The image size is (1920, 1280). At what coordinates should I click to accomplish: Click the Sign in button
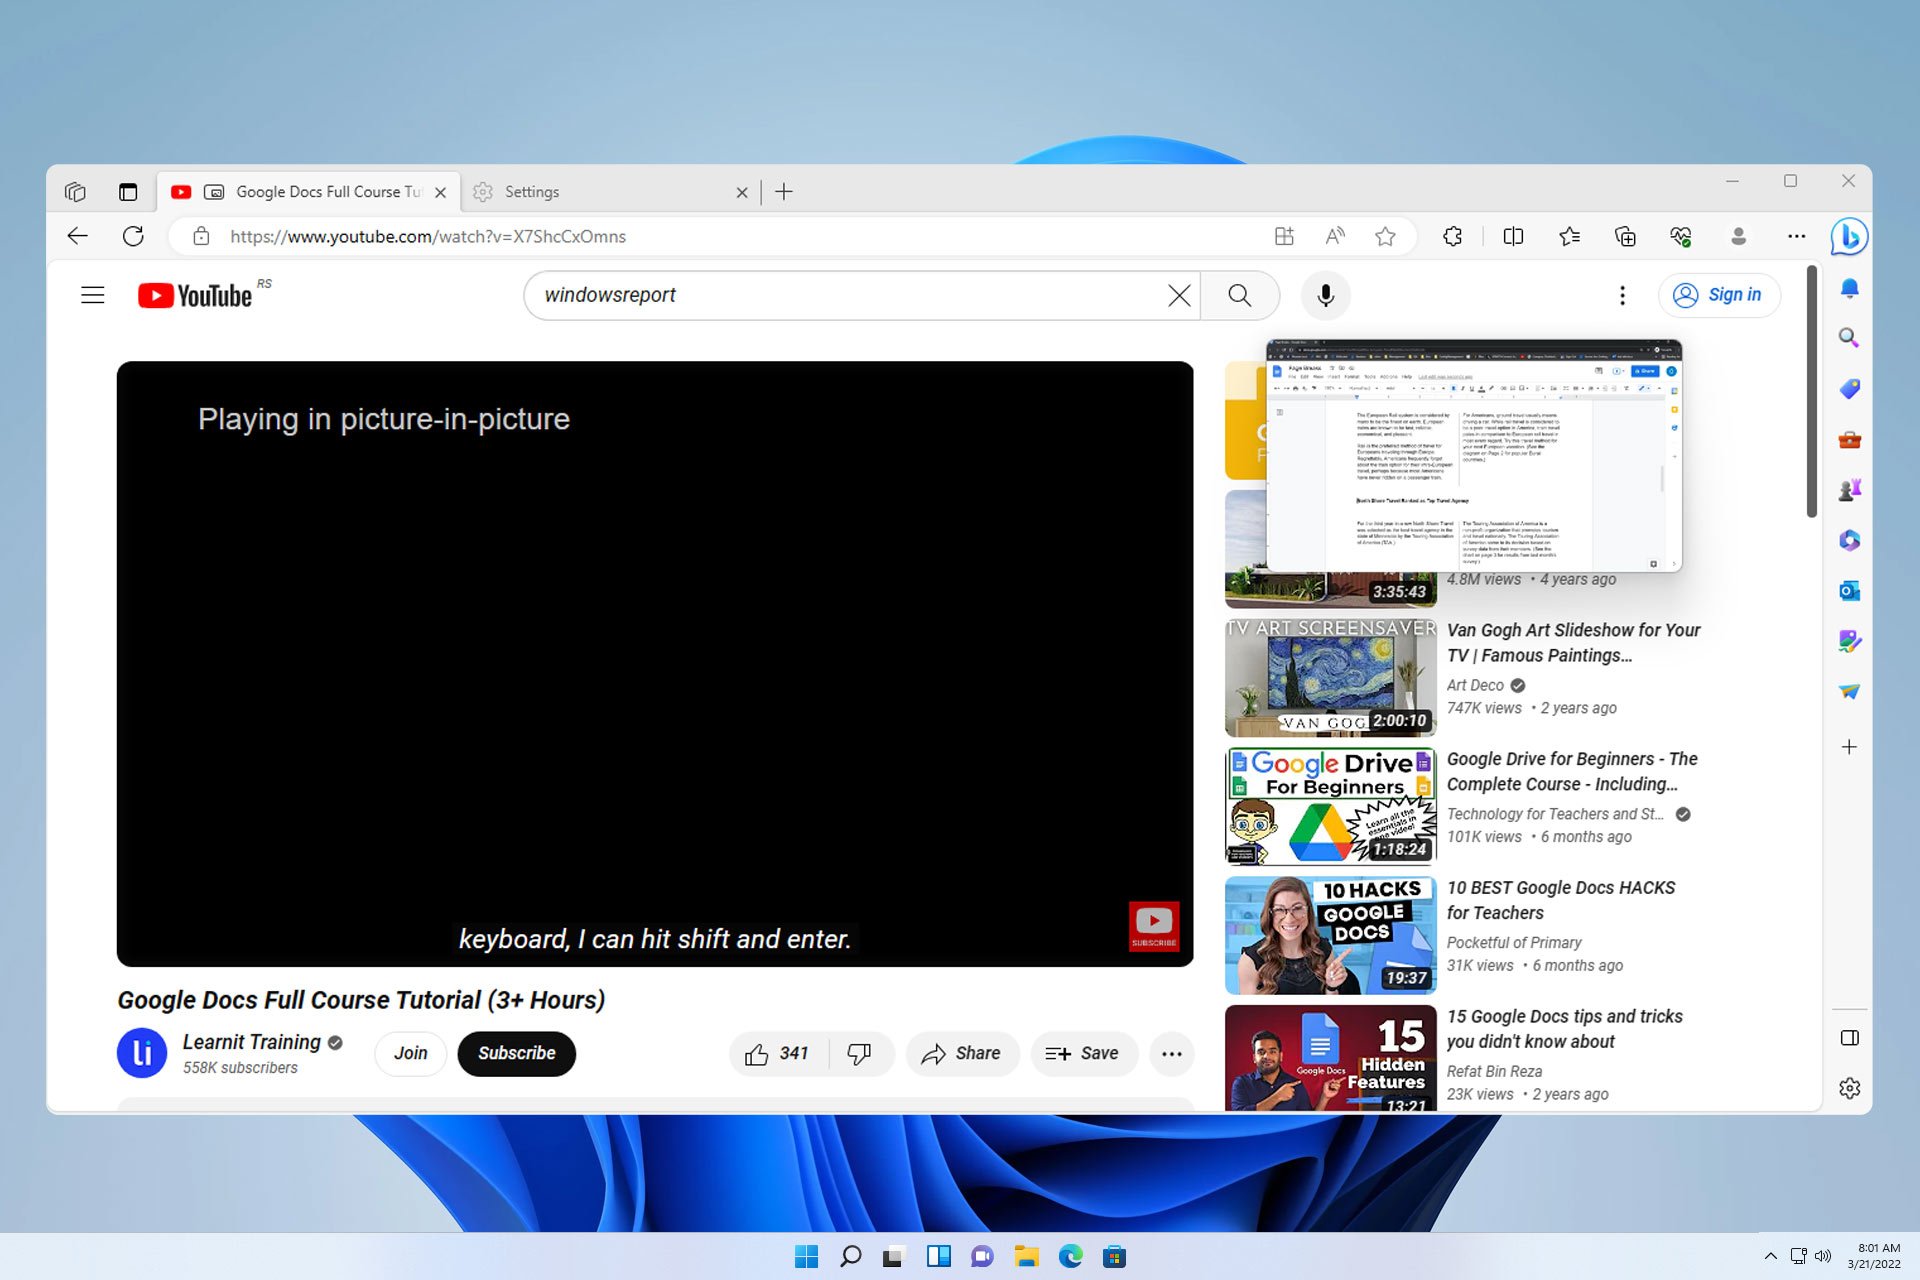1719,295
